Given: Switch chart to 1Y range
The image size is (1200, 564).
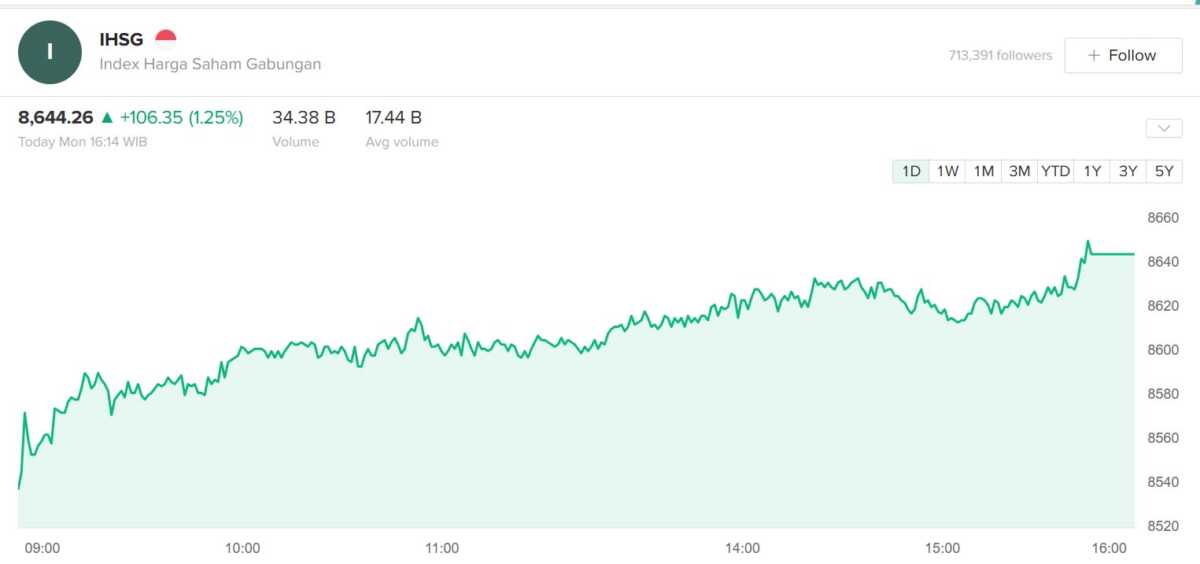Looking at the screenshot, I should click(x=1092, y=171).
